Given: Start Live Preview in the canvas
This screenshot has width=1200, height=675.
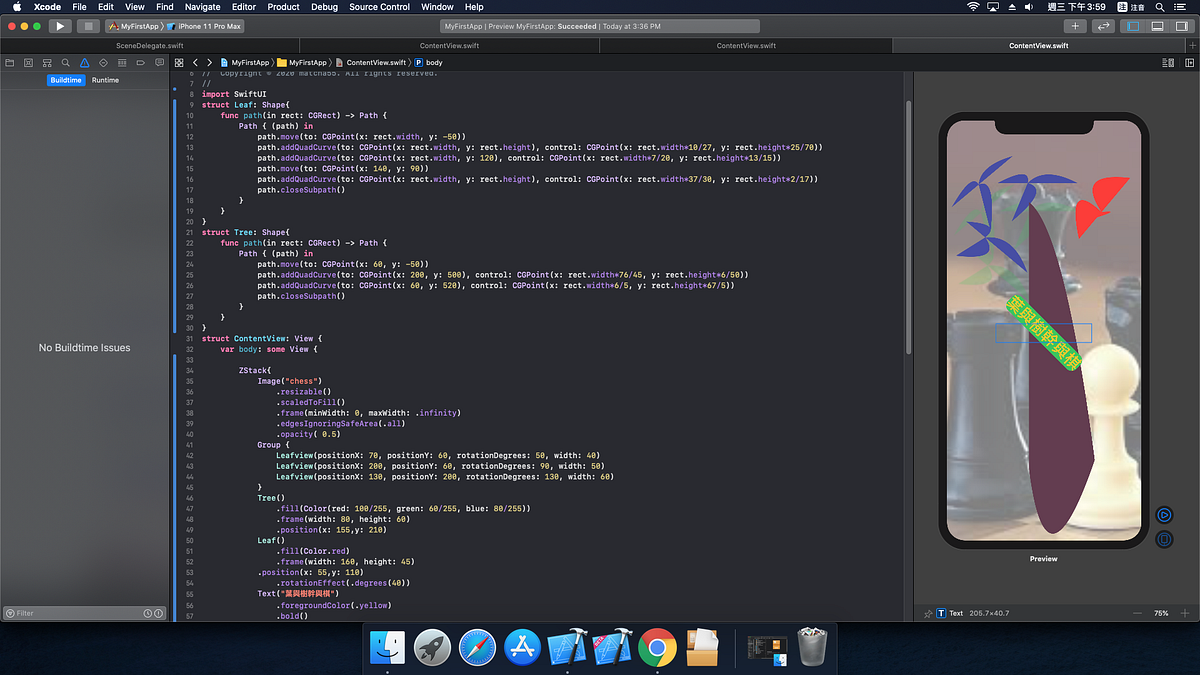Looking at the screenshot, I should [1164, 515].
